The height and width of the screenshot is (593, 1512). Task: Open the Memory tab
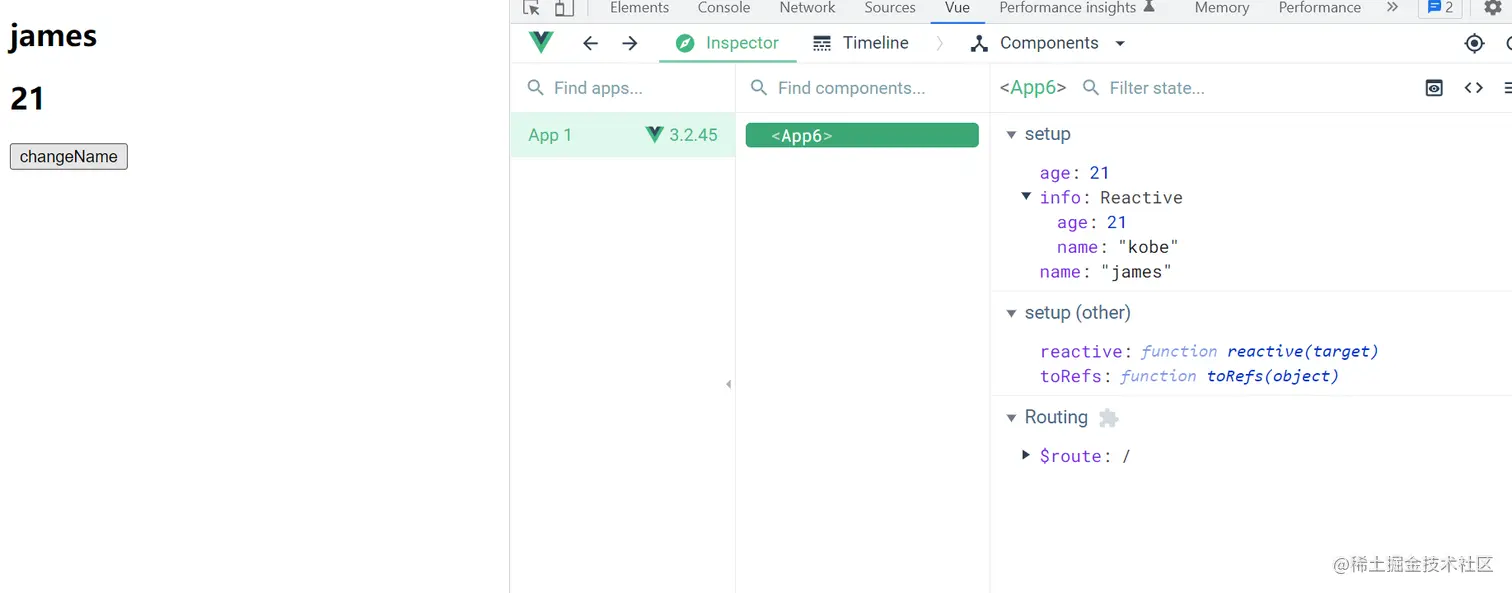click(1222, 8)
